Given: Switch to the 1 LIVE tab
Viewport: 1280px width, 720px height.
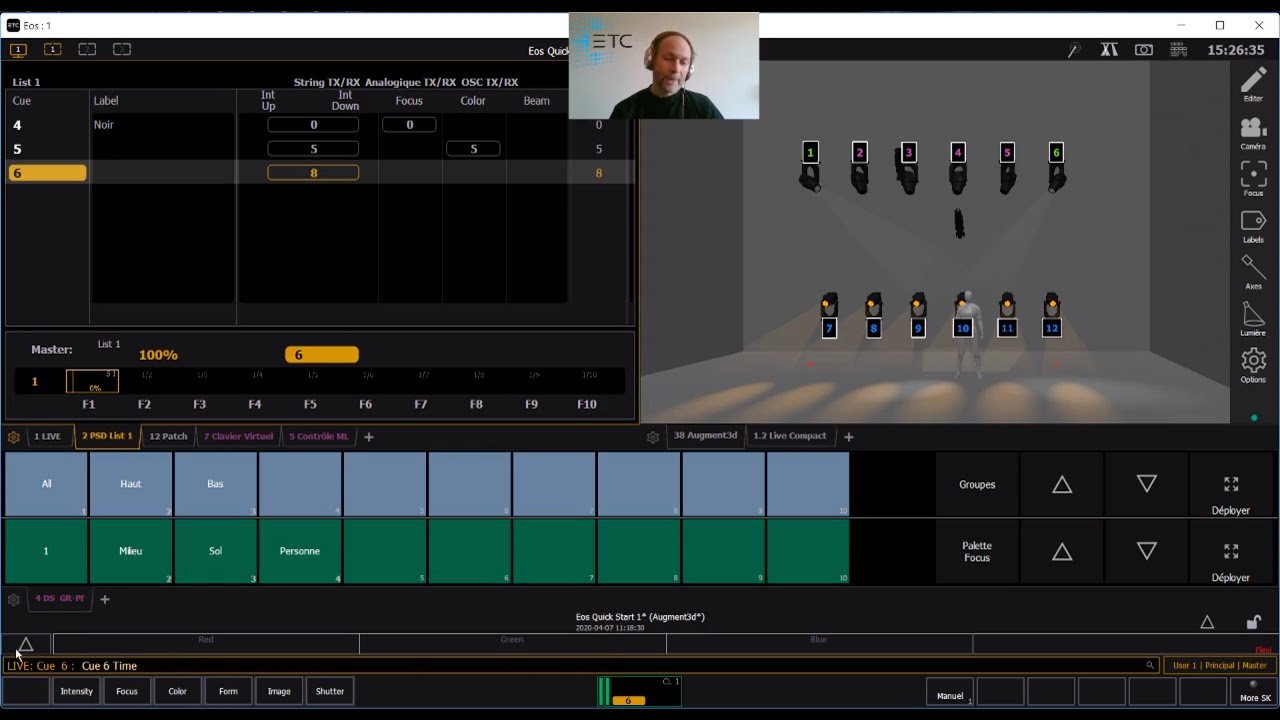Looking at the screenshot, I should [47, 437].
